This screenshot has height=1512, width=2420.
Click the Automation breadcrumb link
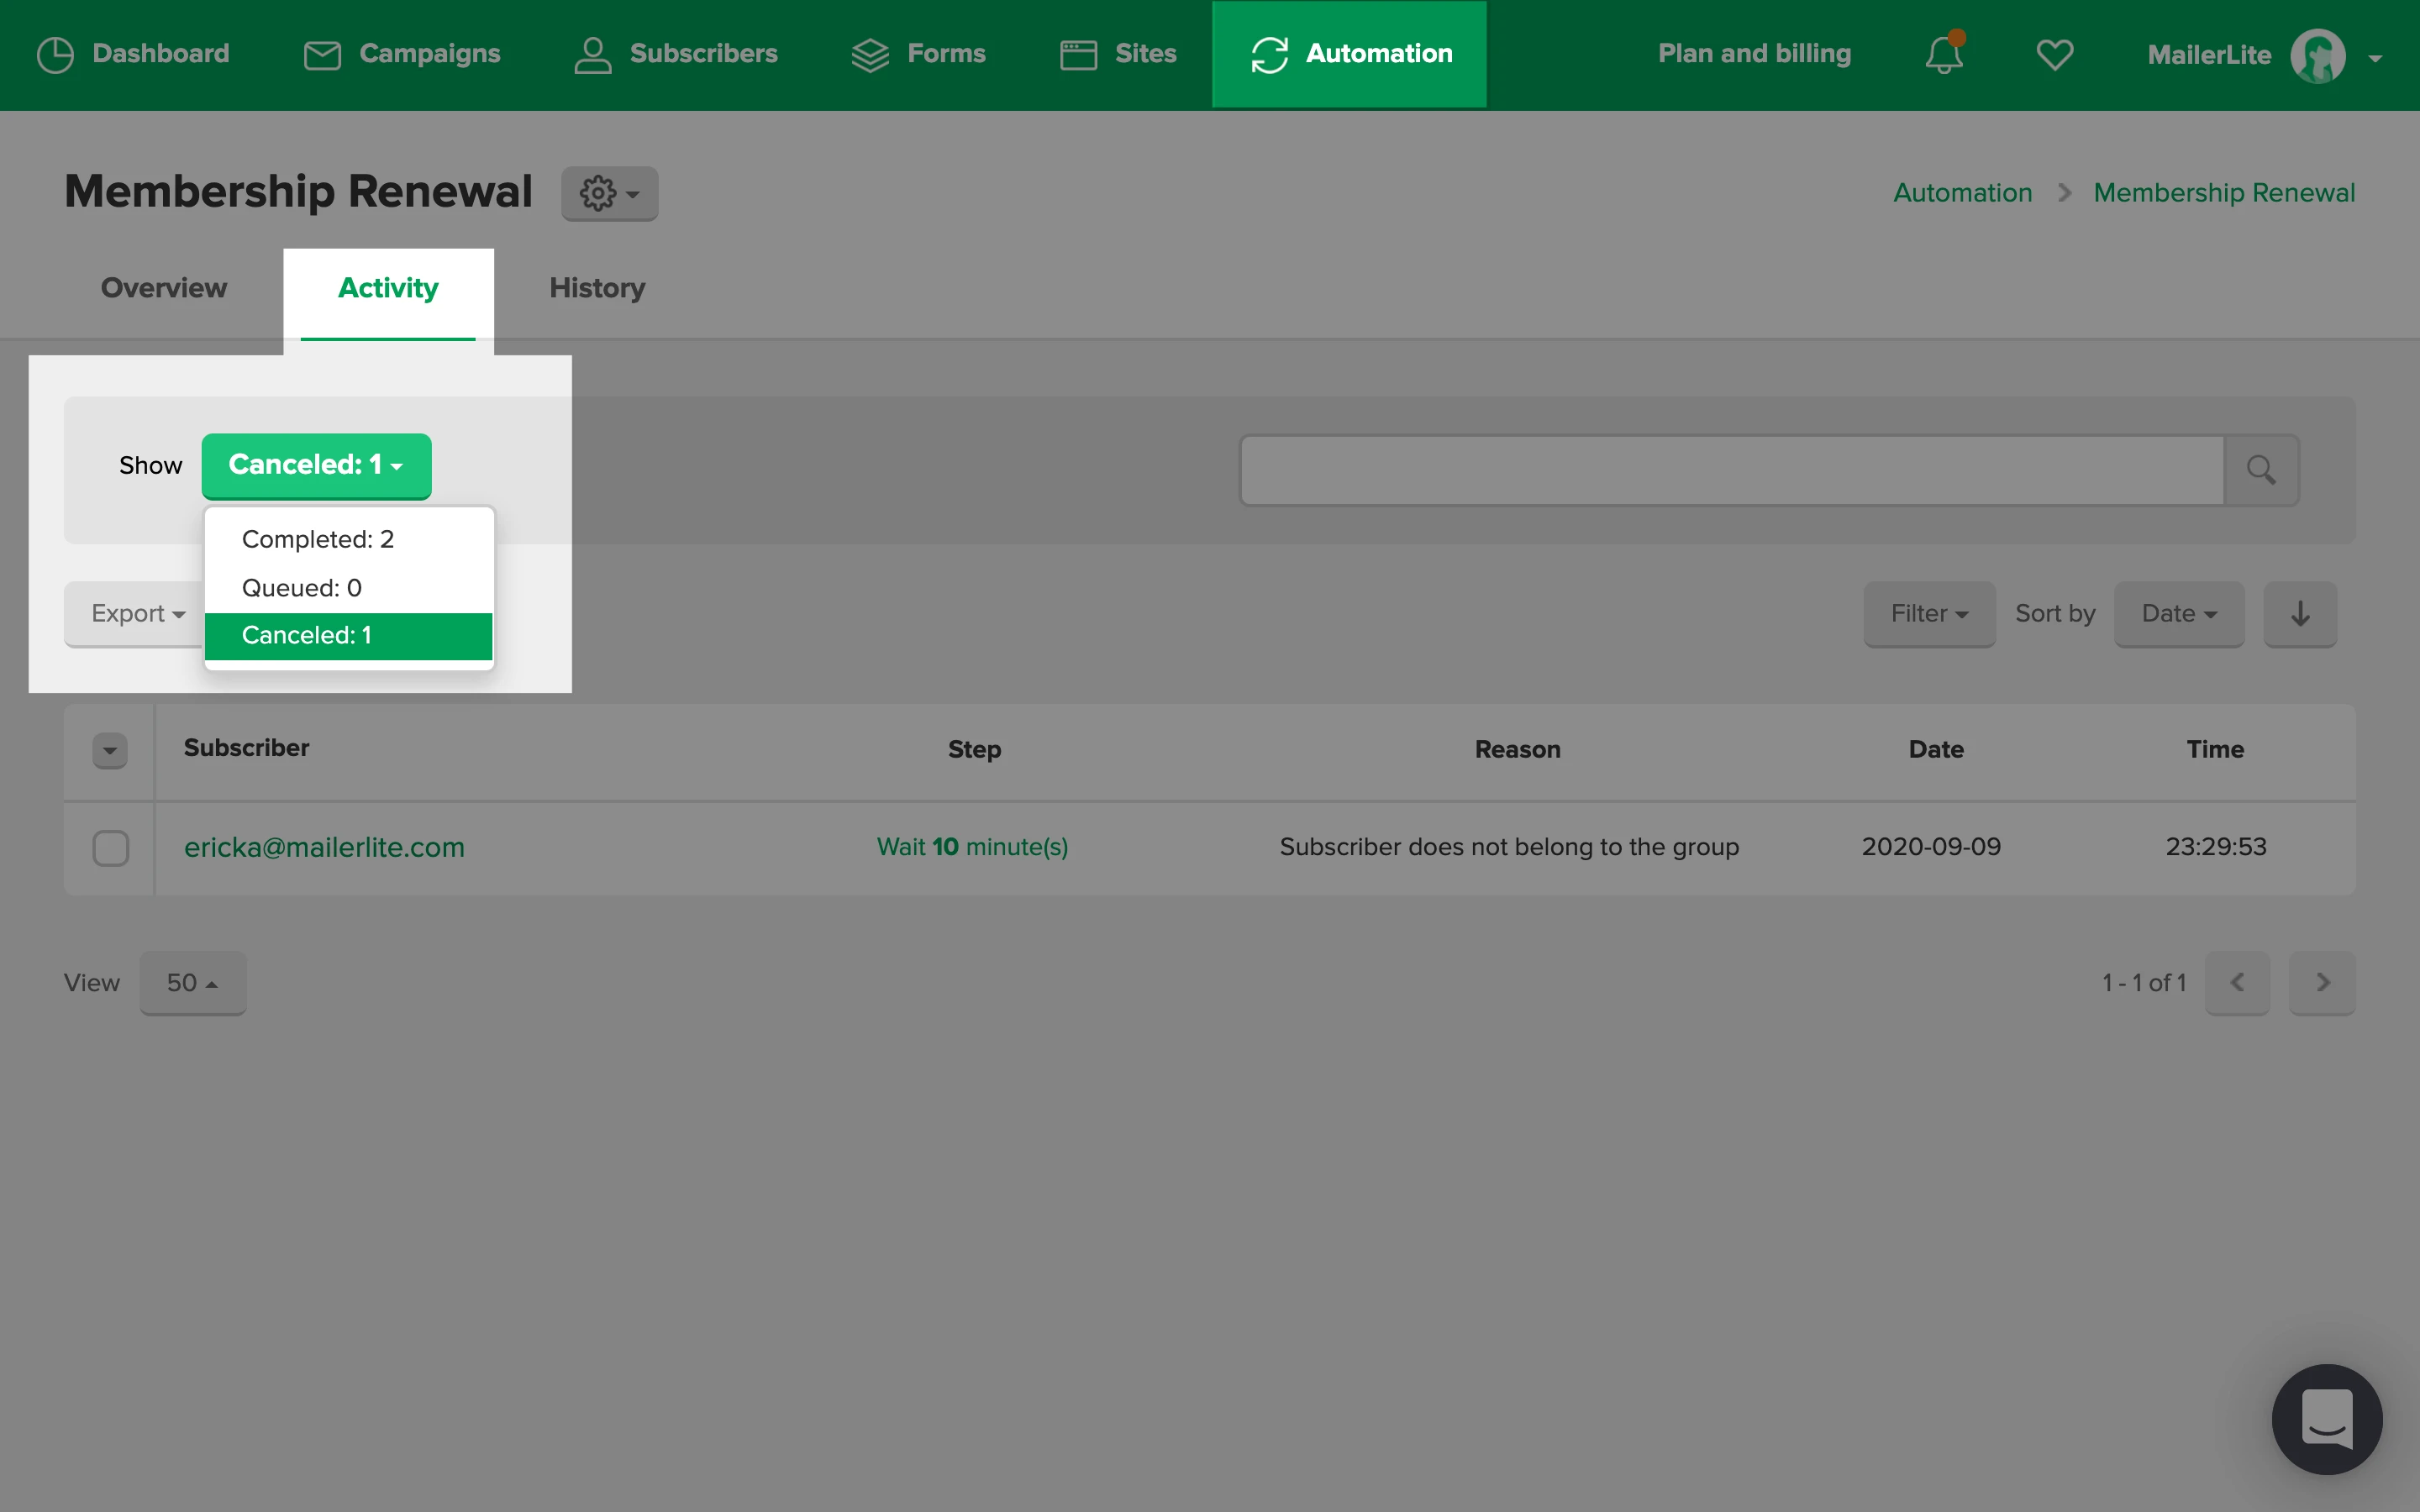[x=1962, y=193]
